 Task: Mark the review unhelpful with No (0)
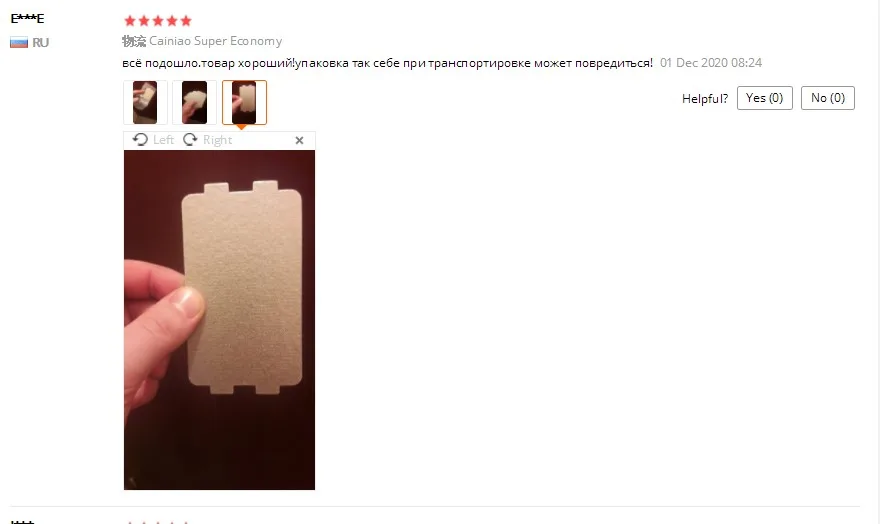[828, 98]
